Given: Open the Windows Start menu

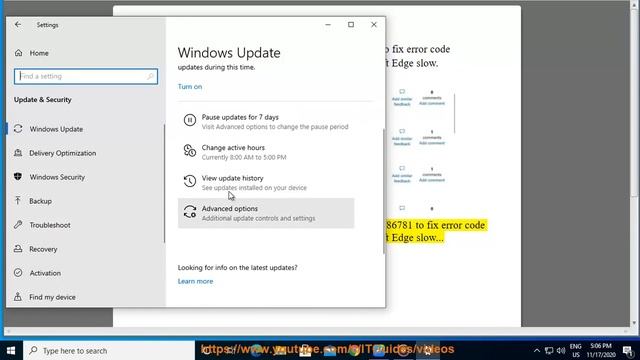Looking at the screenshot, I should (11, 351).
